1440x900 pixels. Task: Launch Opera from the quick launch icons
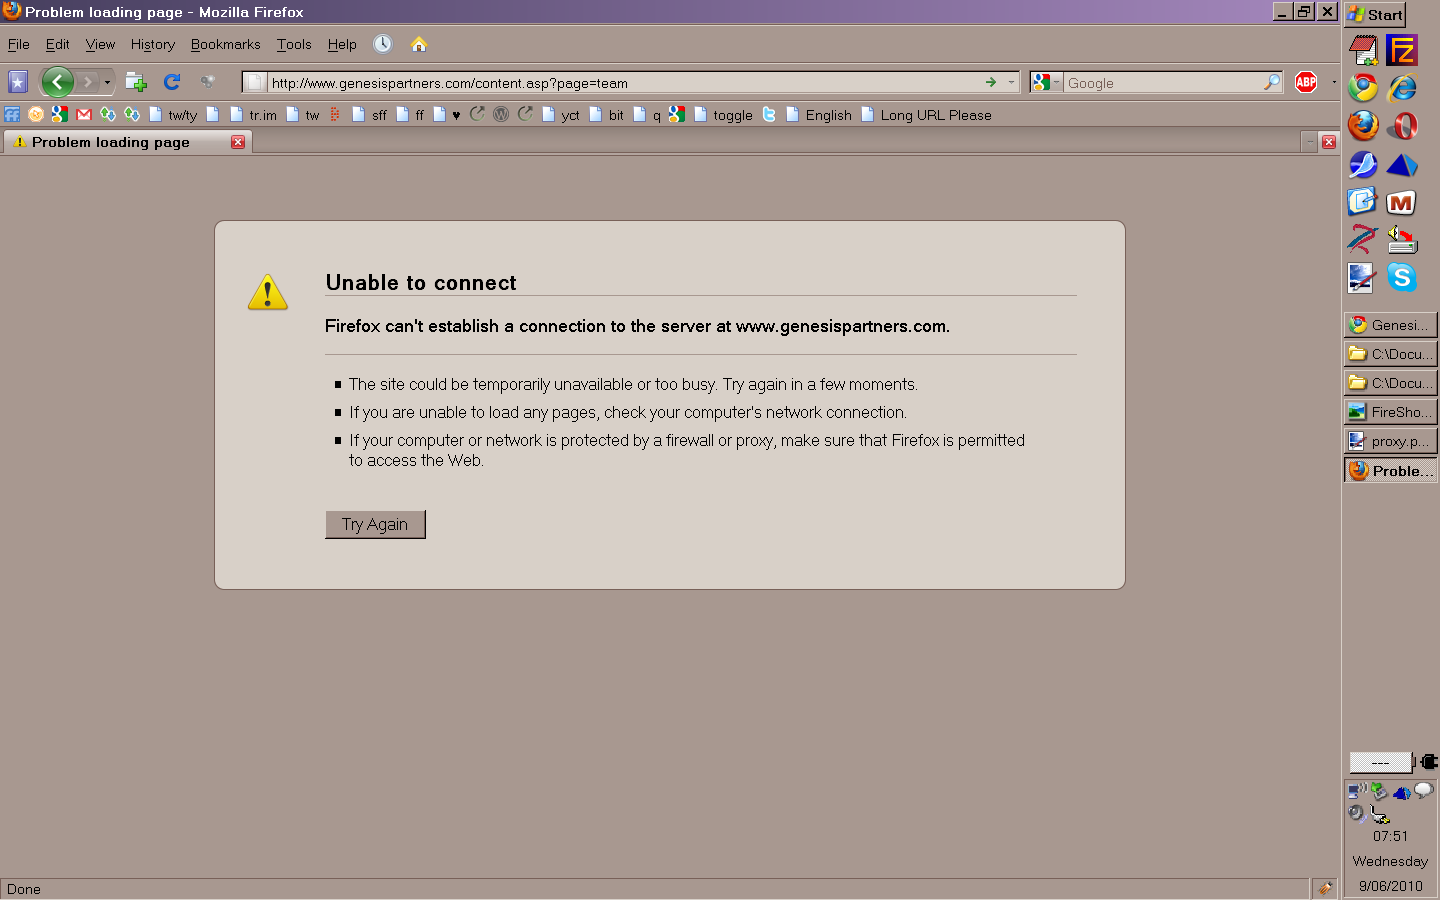1402,126
